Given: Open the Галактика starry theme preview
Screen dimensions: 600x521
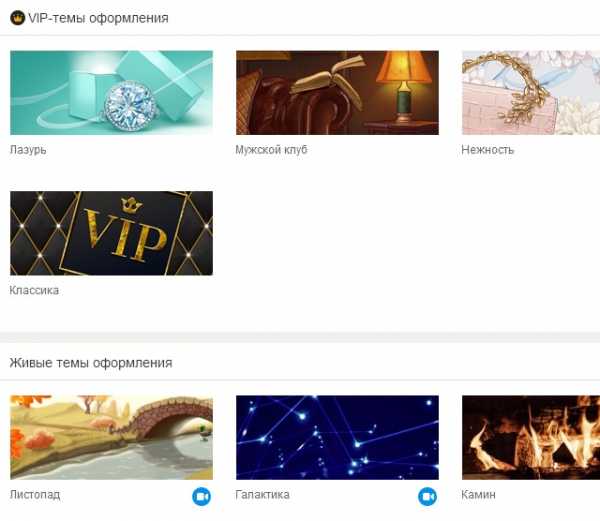Looking at the screenshot, I should click(338, 438).
